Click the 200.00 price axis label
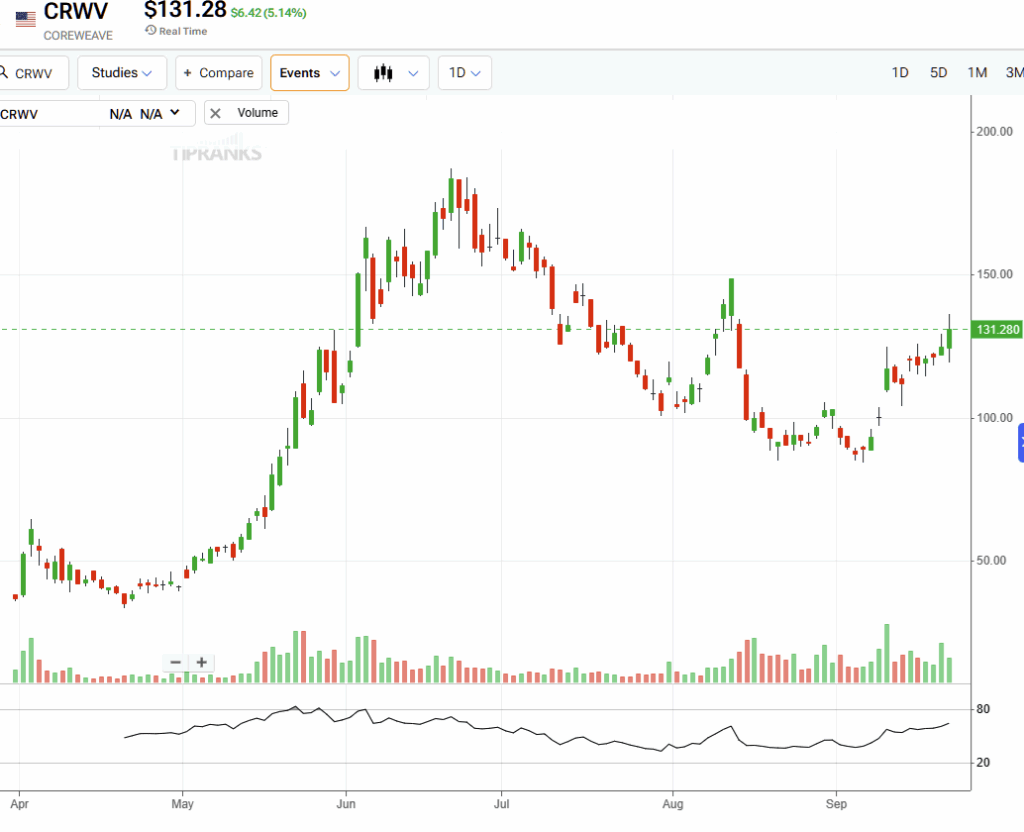Viewport: 1024px width, 832px height. pos(995,131)
